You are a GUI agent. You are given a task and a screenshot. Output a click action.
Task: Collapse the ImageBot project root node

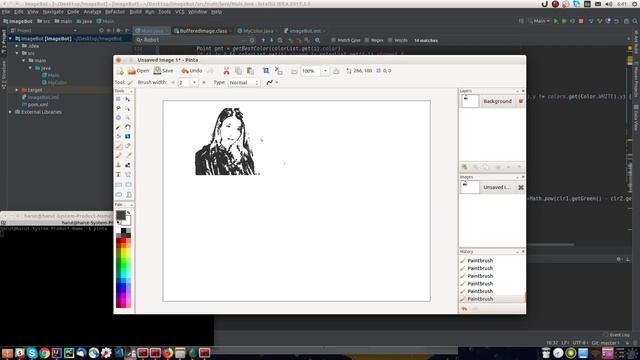coord(10,39)
